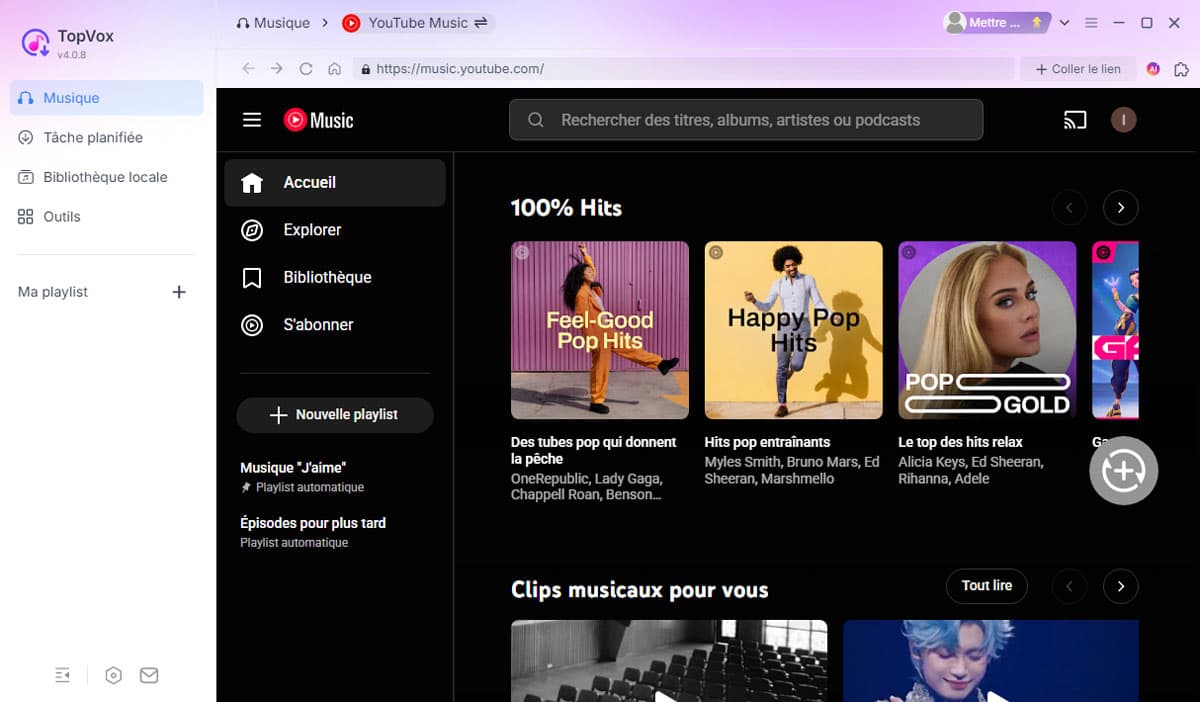
Task: Show next items in 100% Hits carousel
Action: pyautogui.click(x=1120, y=208)
